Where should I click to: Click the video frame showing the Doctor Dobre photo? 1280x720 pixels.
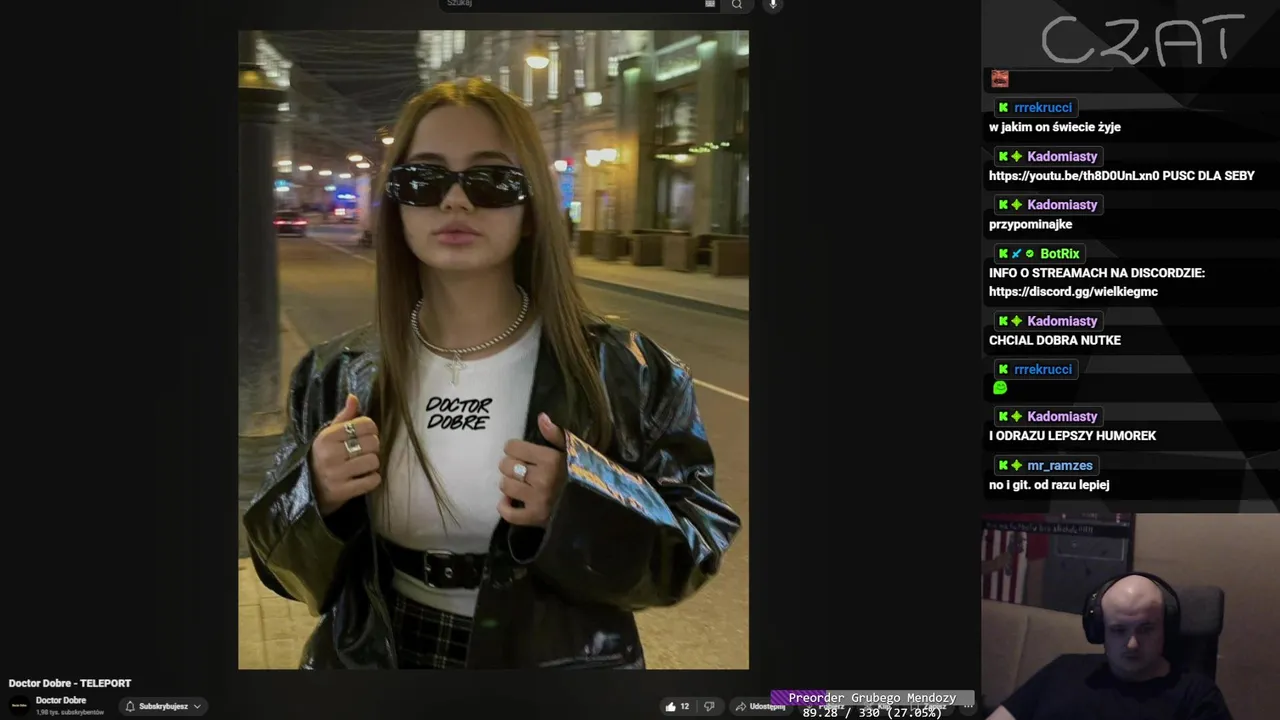point(493,350)
